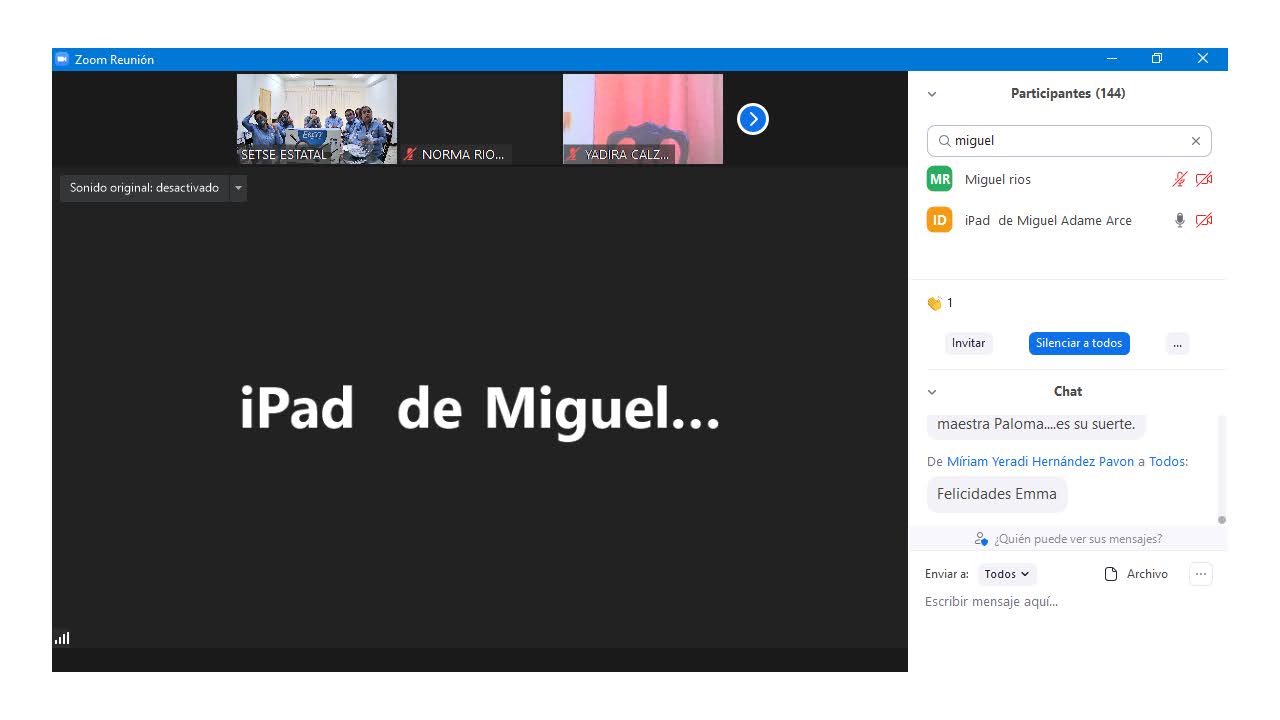The image size is (1280, 720).
Task: Click the clapping hands reaction icon
Action: (x=934, y=303)
